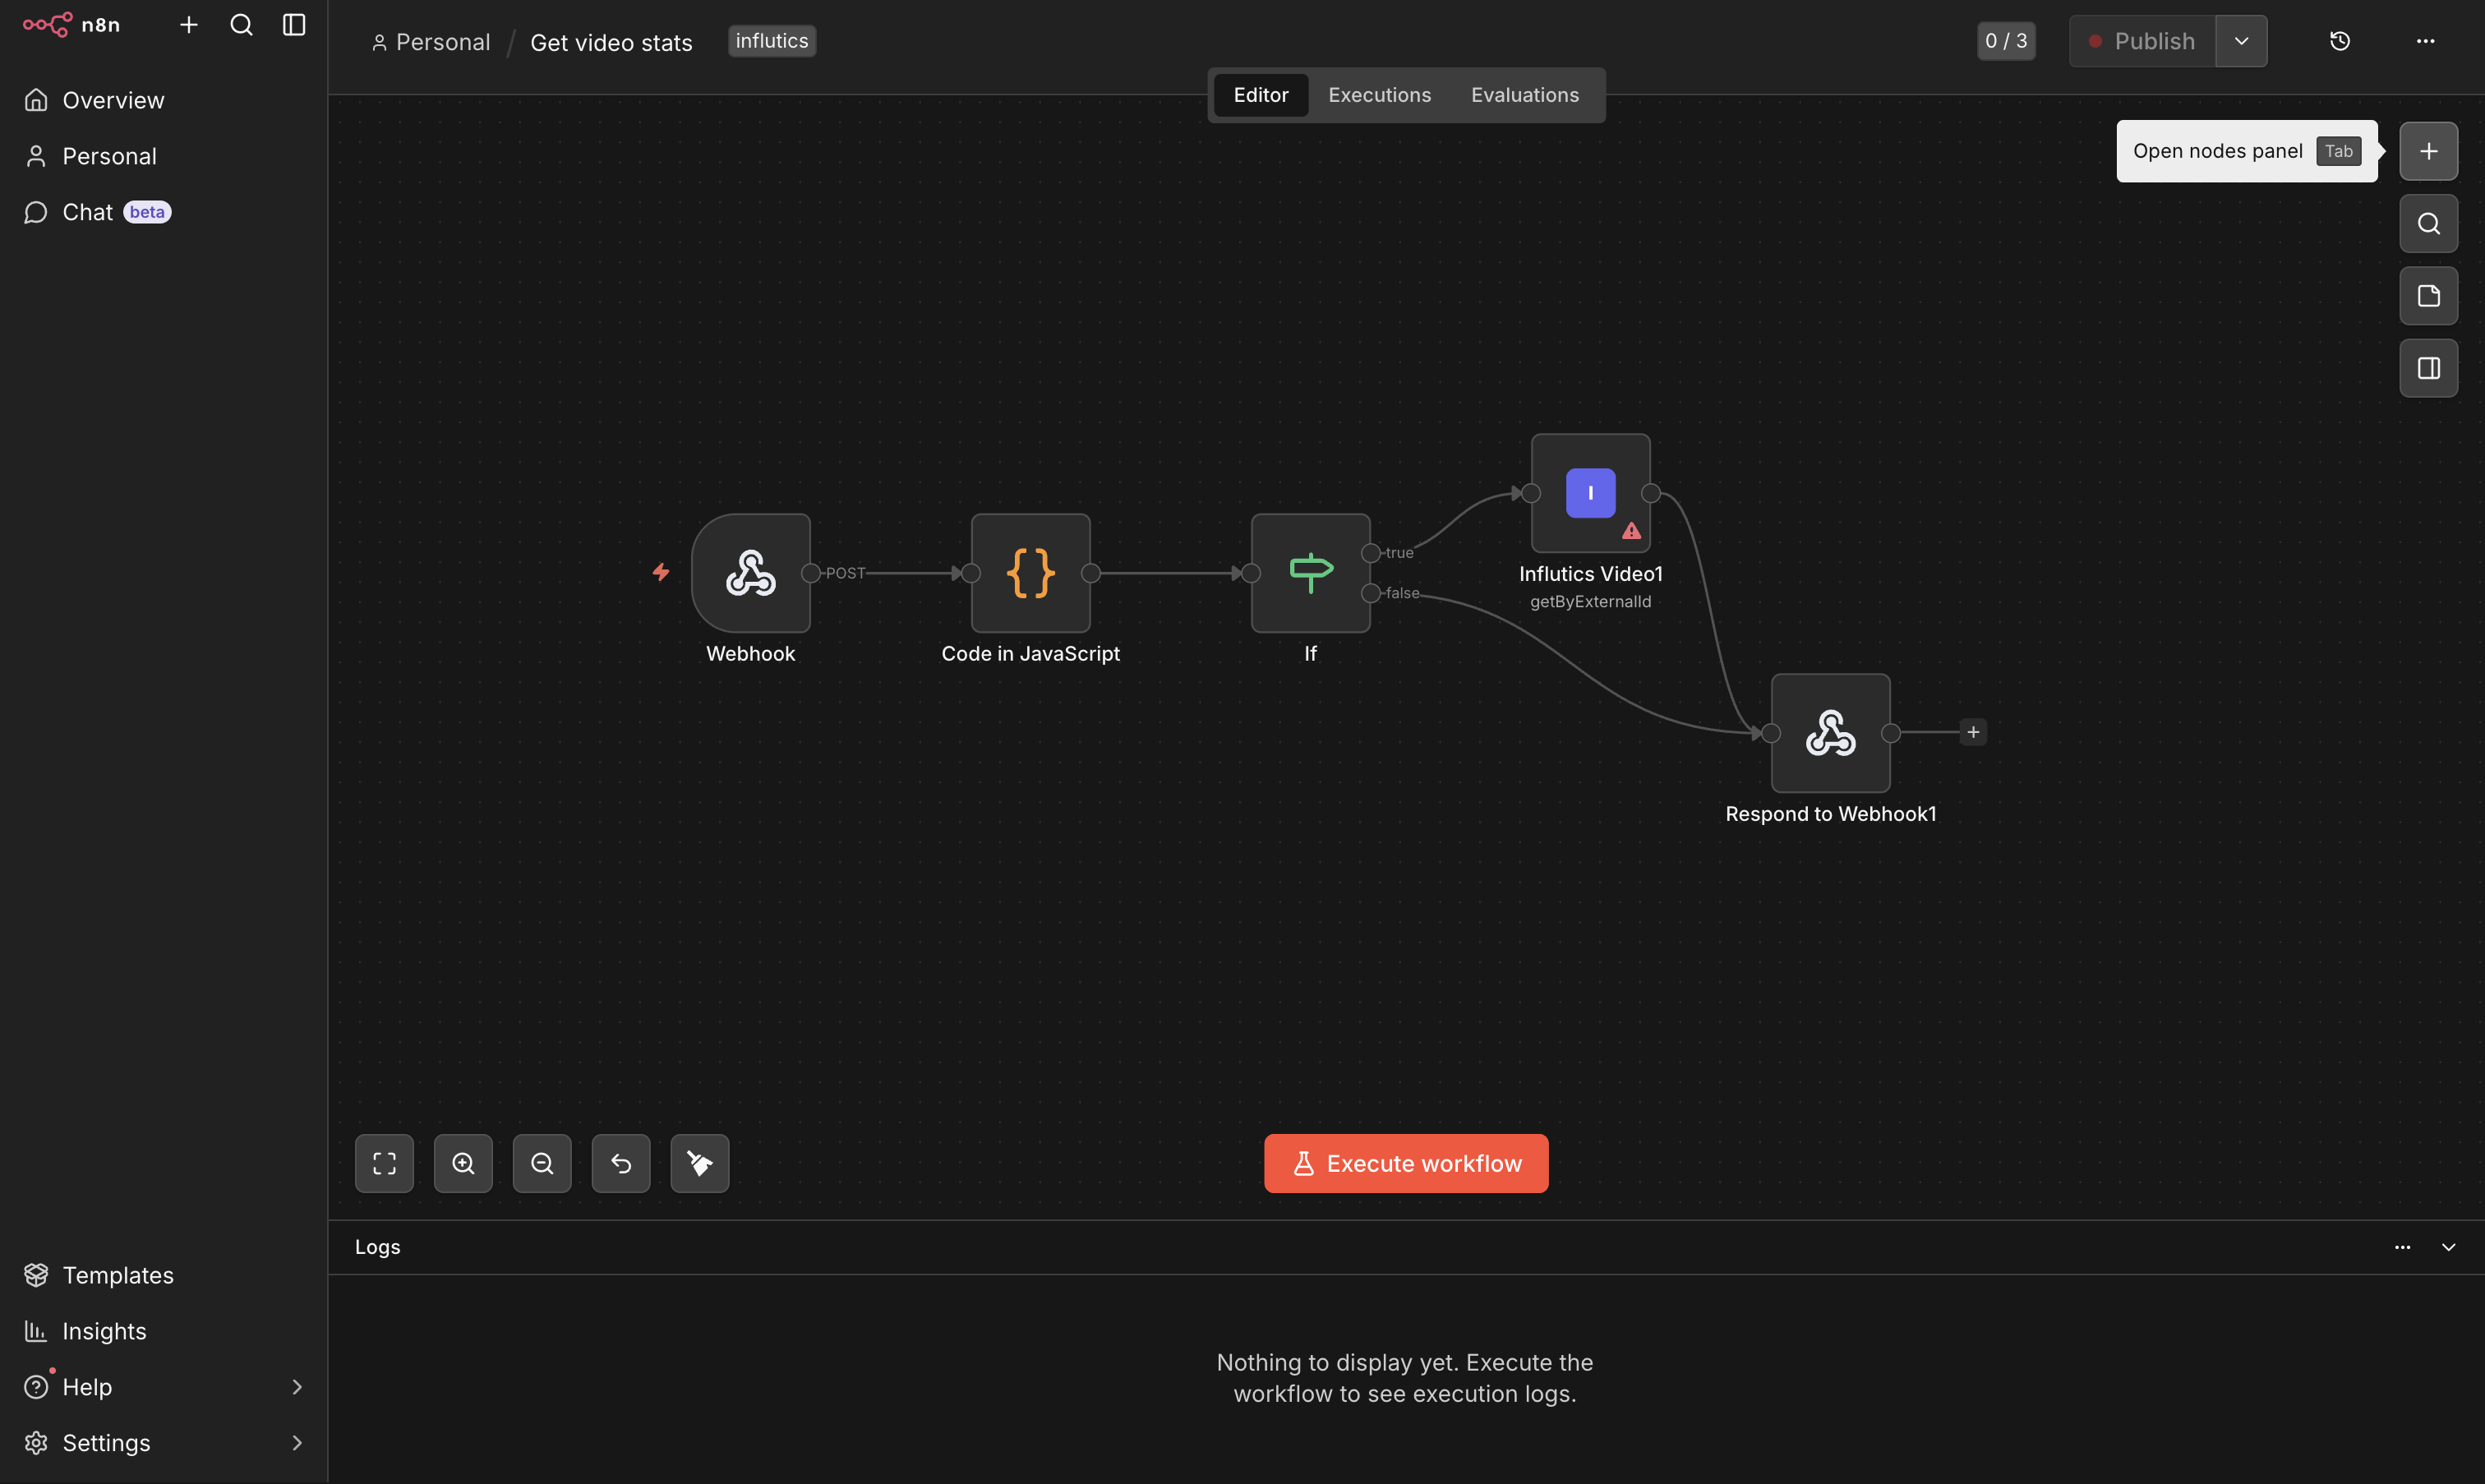This screenshot has height=1484, width=2485.
Task: Select the Code in JavaScript node
Action: coord(1030,573)
